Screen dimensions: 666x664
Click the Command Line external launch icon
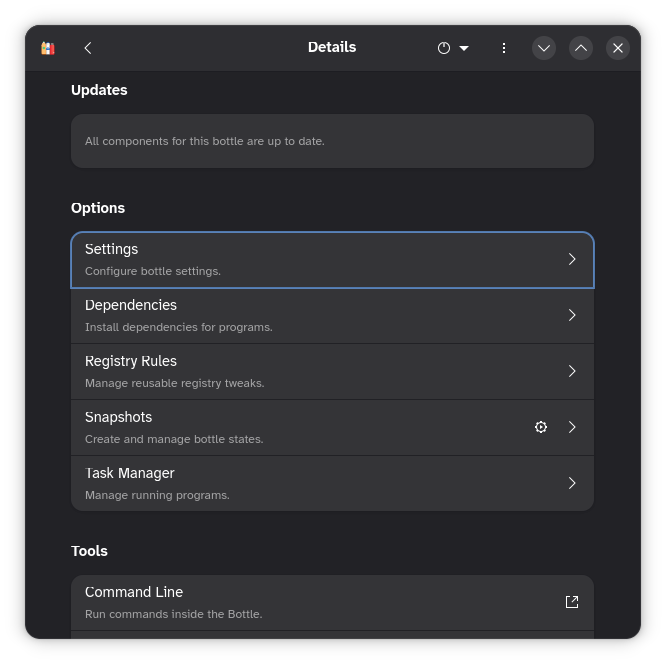point(572,602)
